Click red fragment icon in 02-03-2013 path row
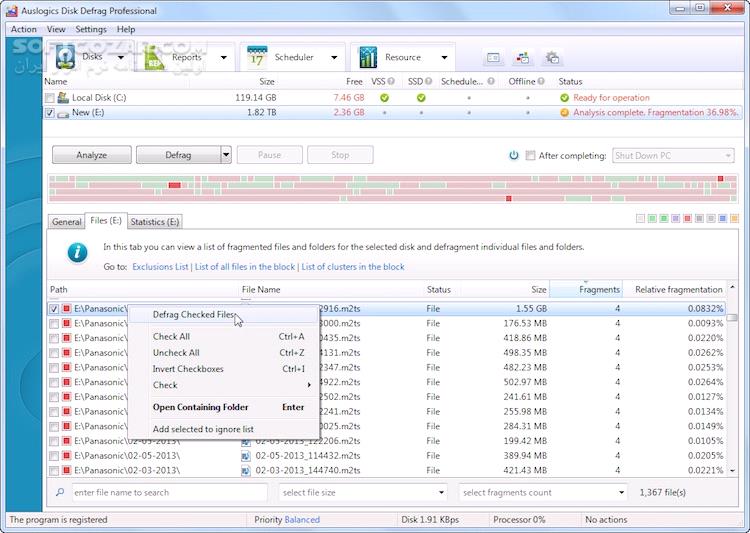 [x=66, y=470]
